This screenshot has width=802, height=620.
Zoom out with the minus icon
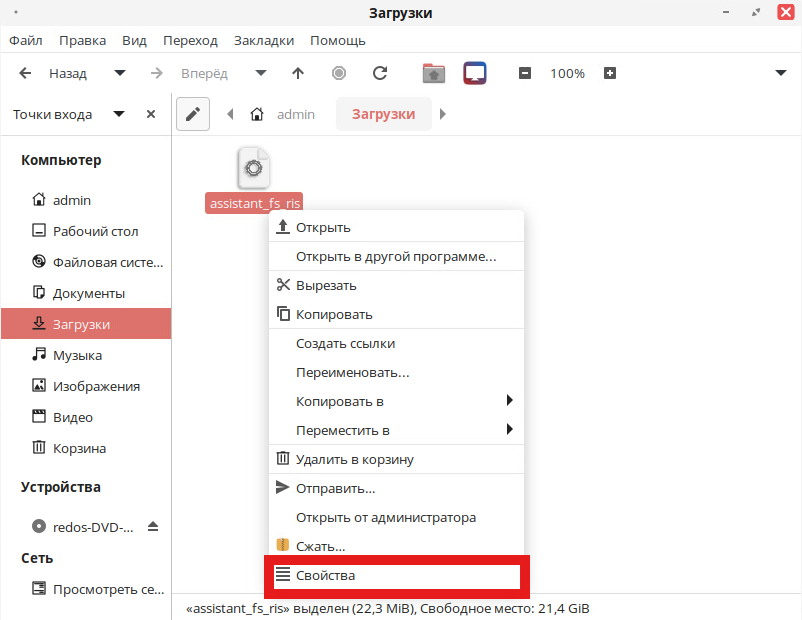point(524,73)
